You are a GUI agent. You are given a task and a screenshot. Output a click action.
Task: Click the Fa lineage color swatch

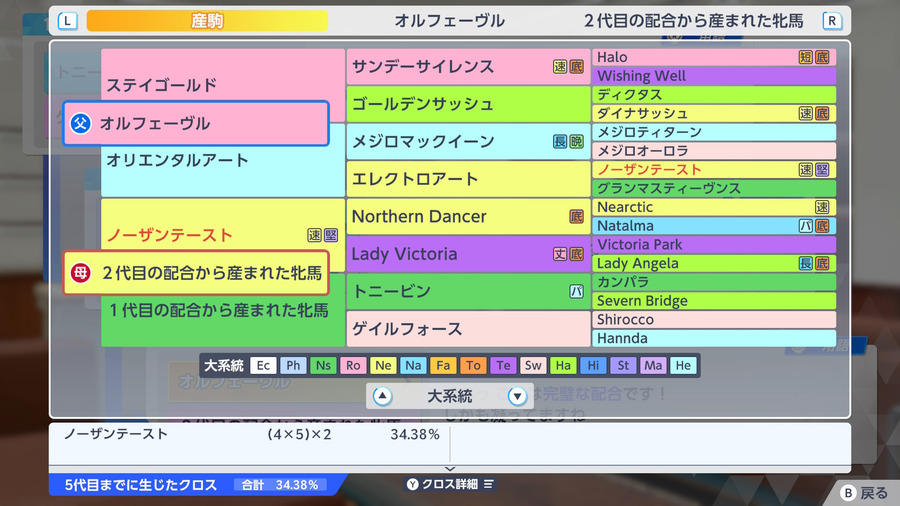[x=443, y=365]
